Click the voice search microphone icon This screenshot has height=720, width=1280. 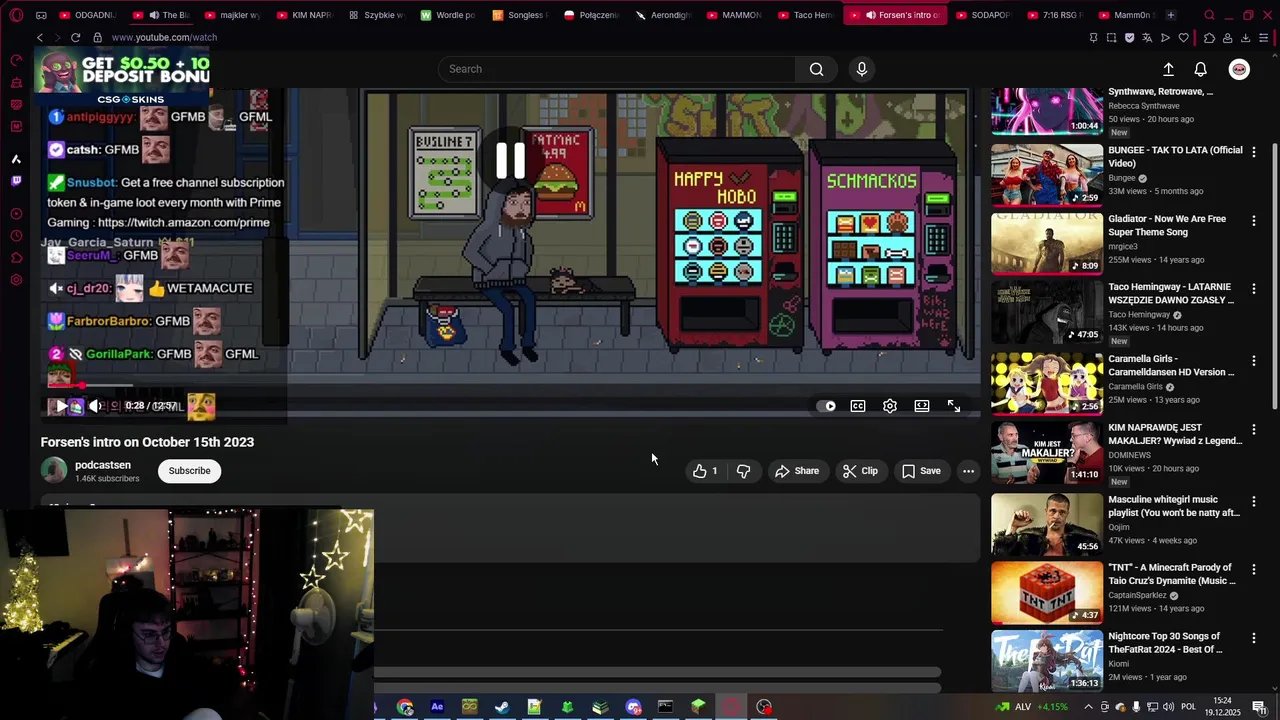point(862,69)
